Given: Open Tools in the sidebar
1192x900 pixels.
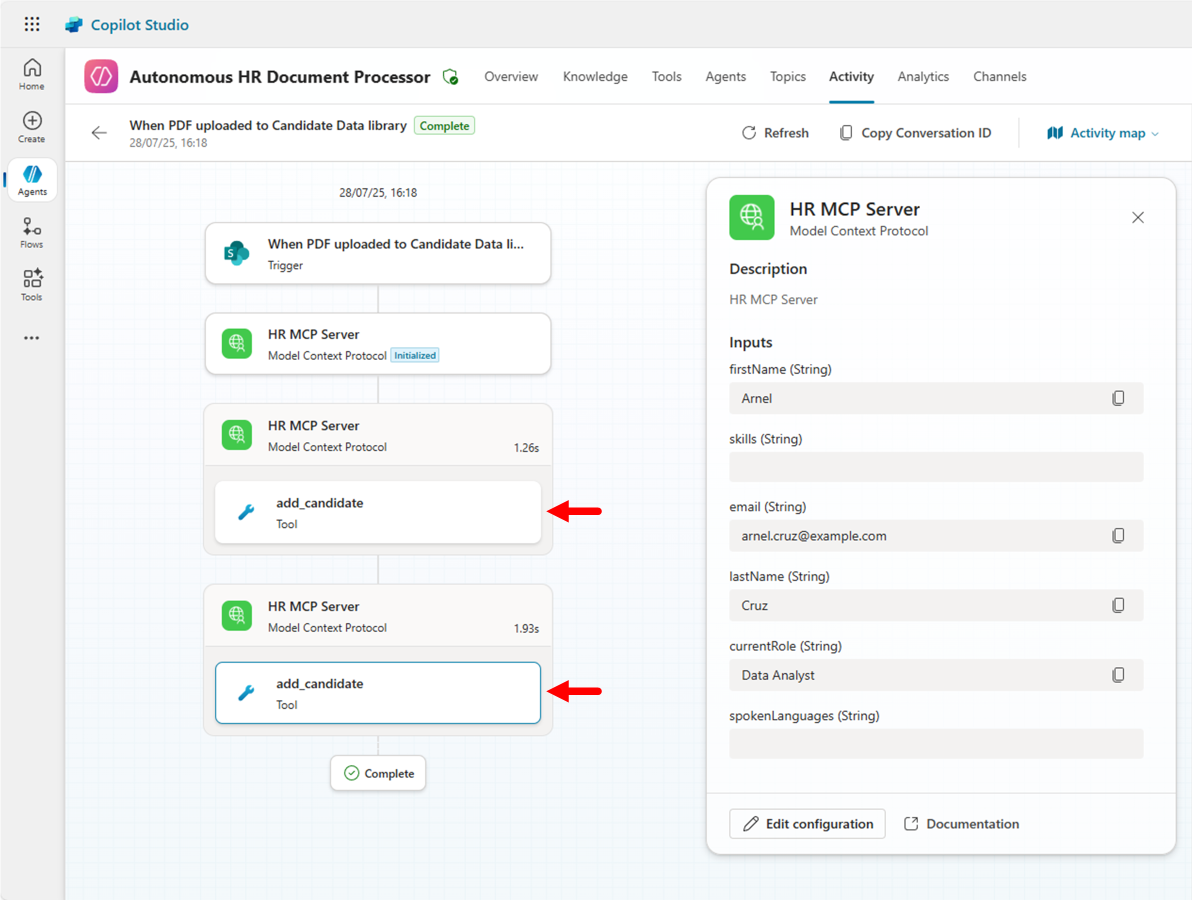Looking at the screenshot, I should 32,285.
